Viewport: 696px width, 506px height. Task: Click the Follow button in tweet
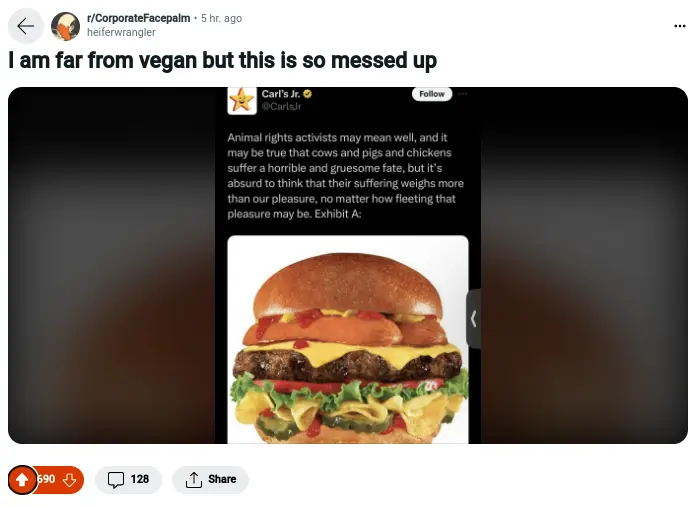(432, 94)
